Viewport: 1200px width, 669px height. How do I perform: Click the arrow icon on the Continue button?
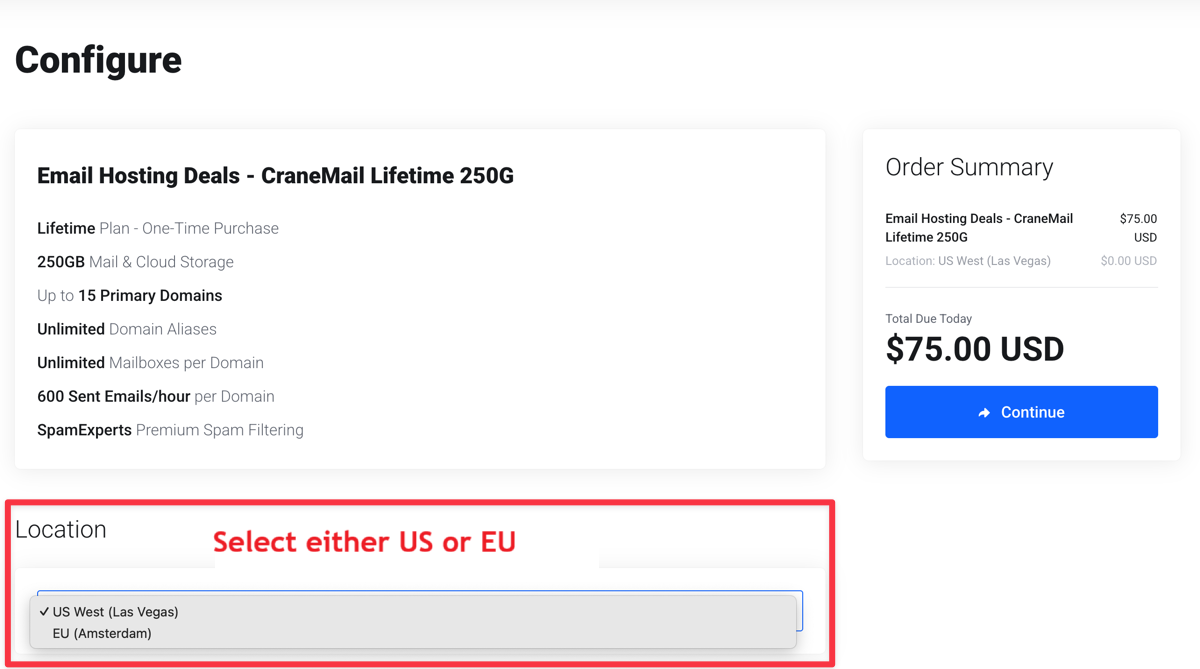click(984, 413)
